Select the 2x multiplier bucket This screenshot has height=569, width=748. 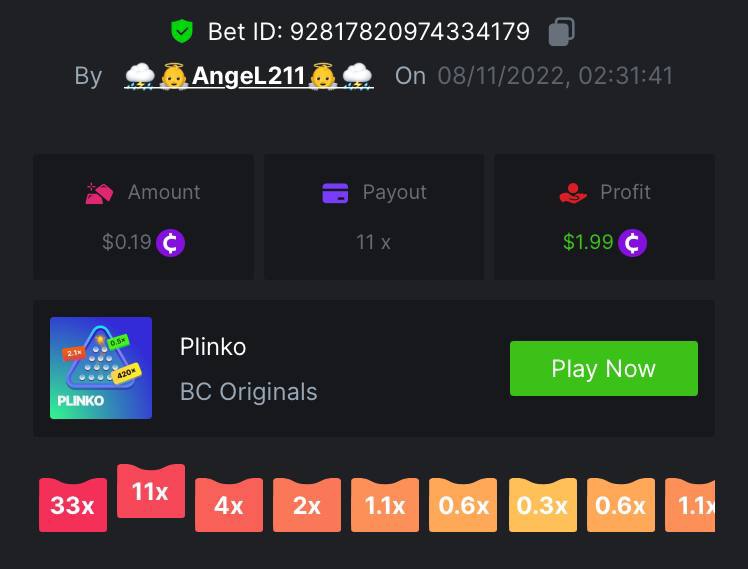(x=307, y=505)
